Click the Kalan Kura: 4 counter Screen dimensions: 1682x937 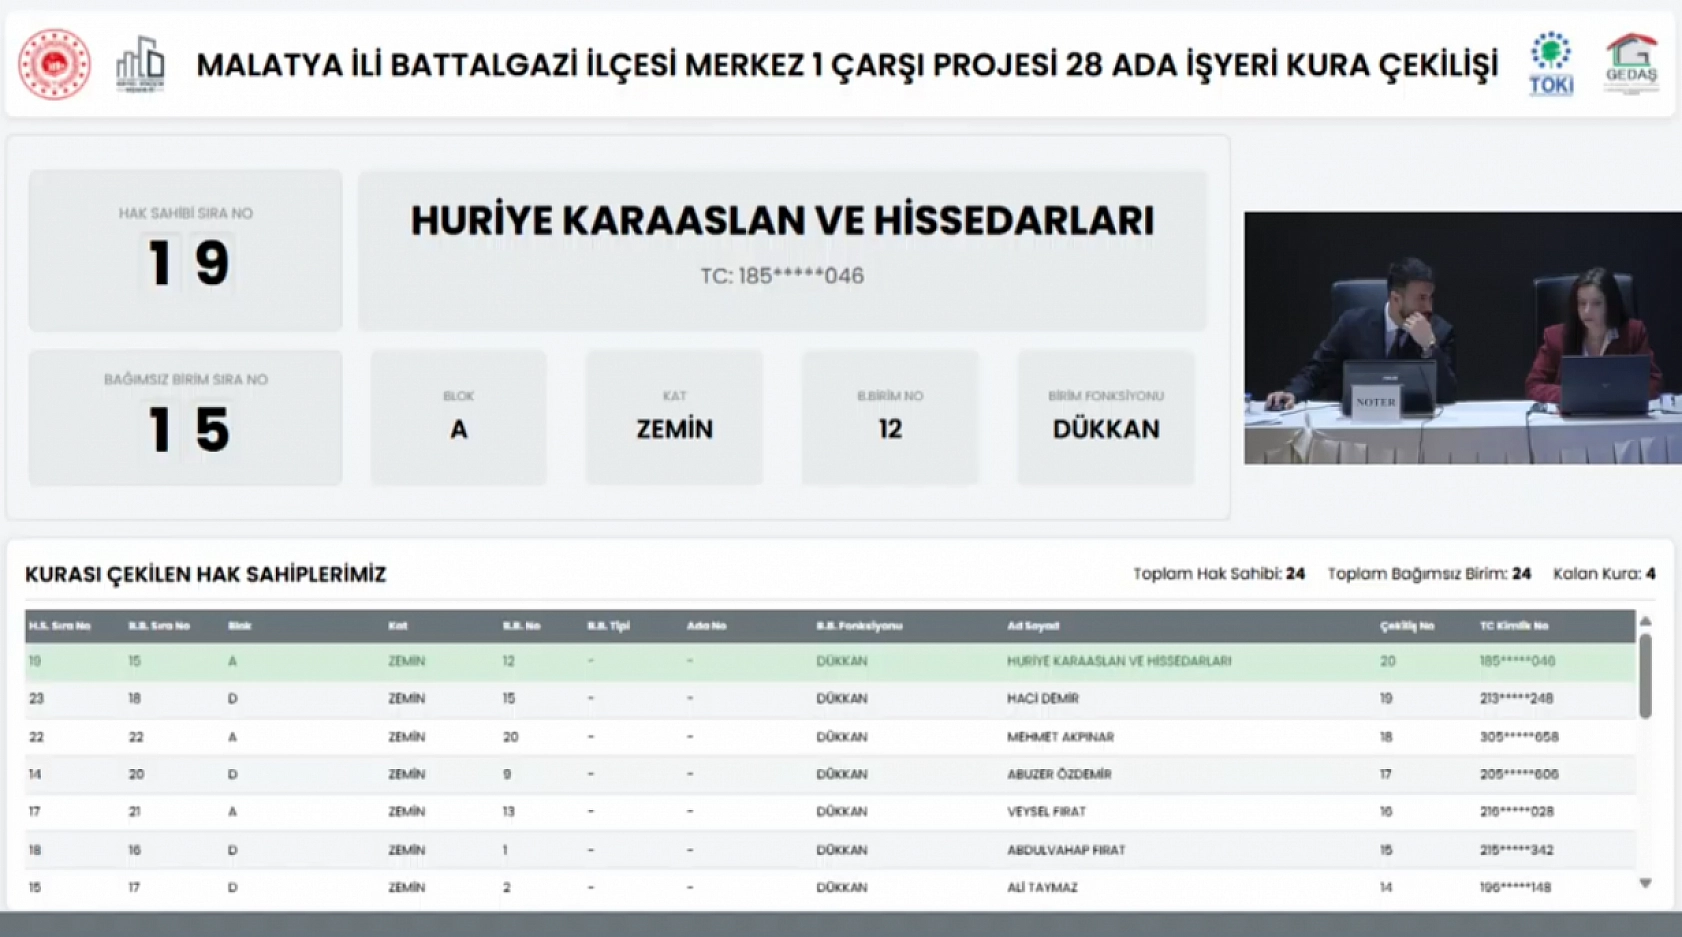(x=1603, y=575)
